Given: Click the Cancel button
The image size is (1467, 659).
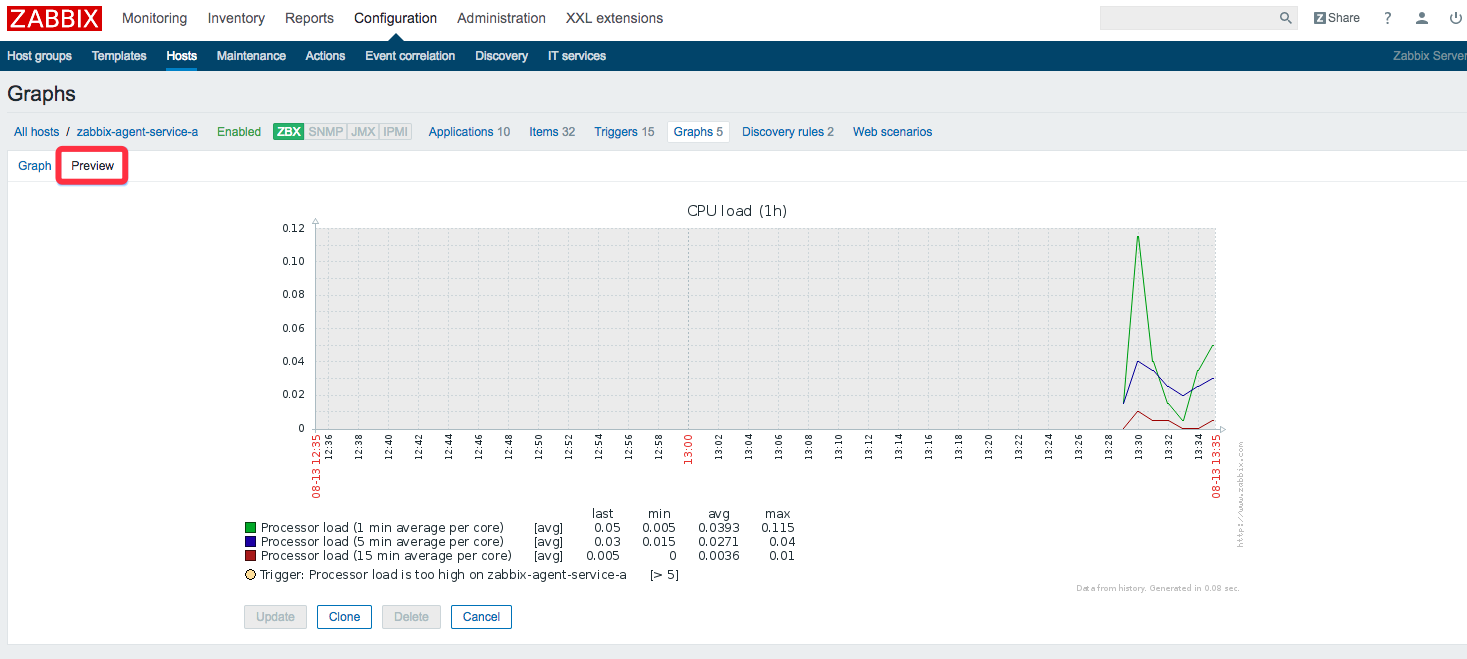Looking at the screenshot, I should click(481, 617).
